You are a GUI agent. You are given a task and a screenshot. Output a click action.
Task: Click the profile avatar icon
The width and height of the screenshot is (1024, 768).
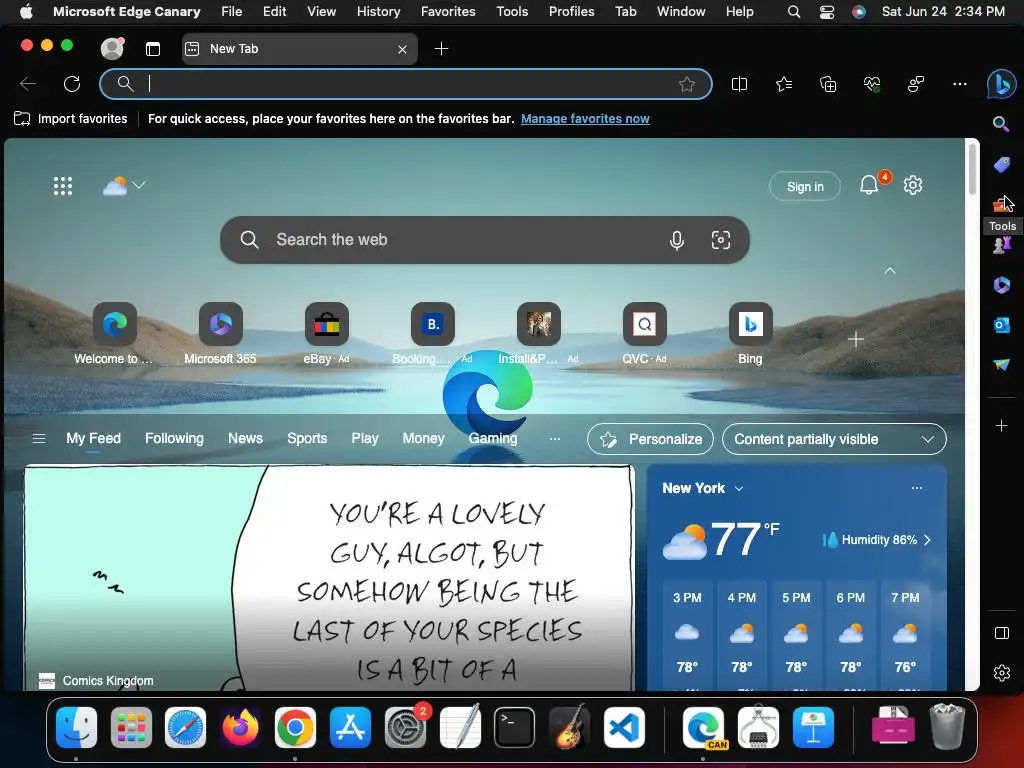(112, 48)
